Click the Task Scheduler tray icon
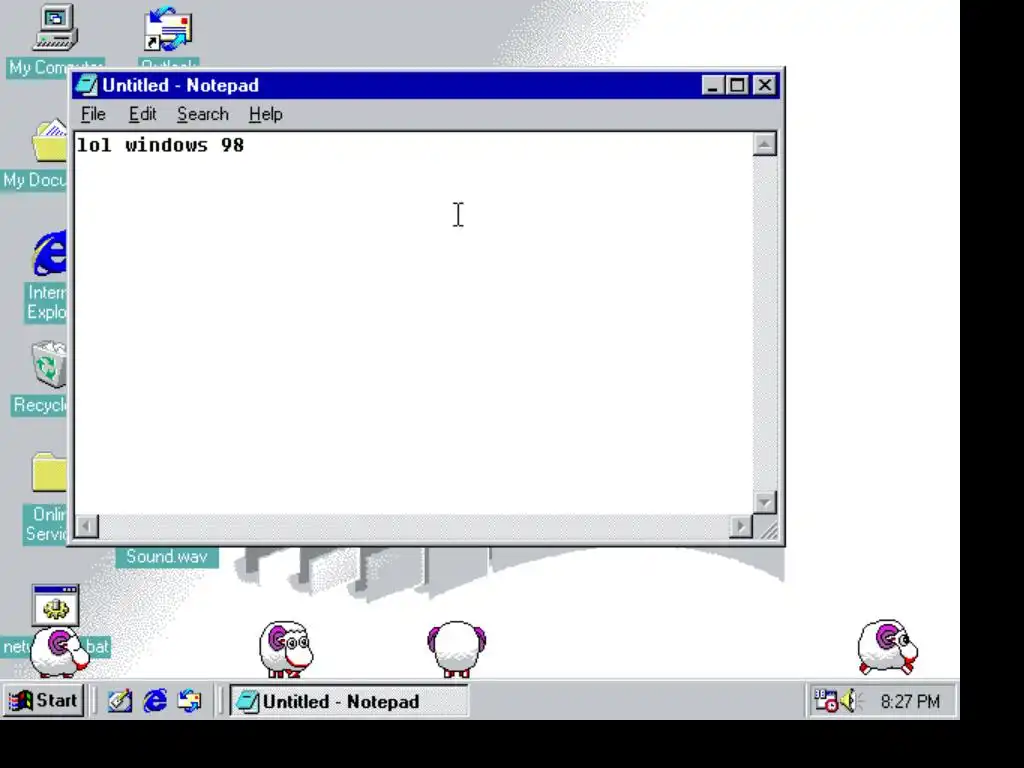The height and width of the screenshot is (768, 1024). pos(825,701)
